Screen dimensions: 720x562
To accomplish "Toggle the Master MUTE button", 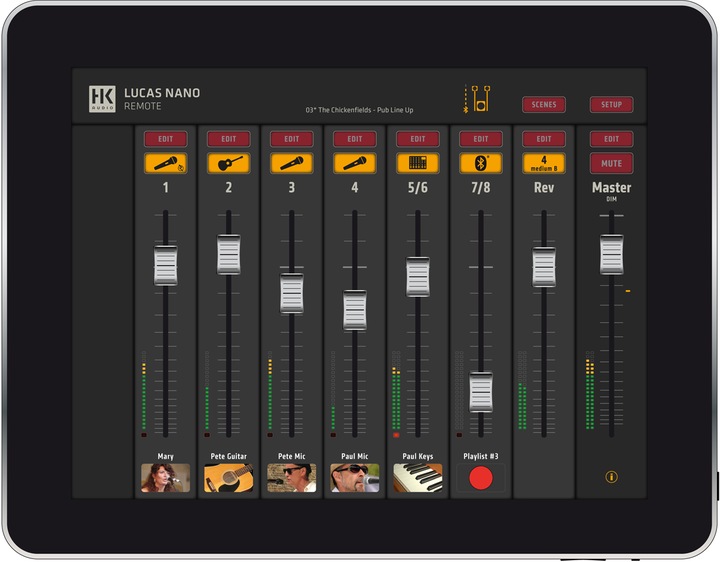I will point(611,163).
